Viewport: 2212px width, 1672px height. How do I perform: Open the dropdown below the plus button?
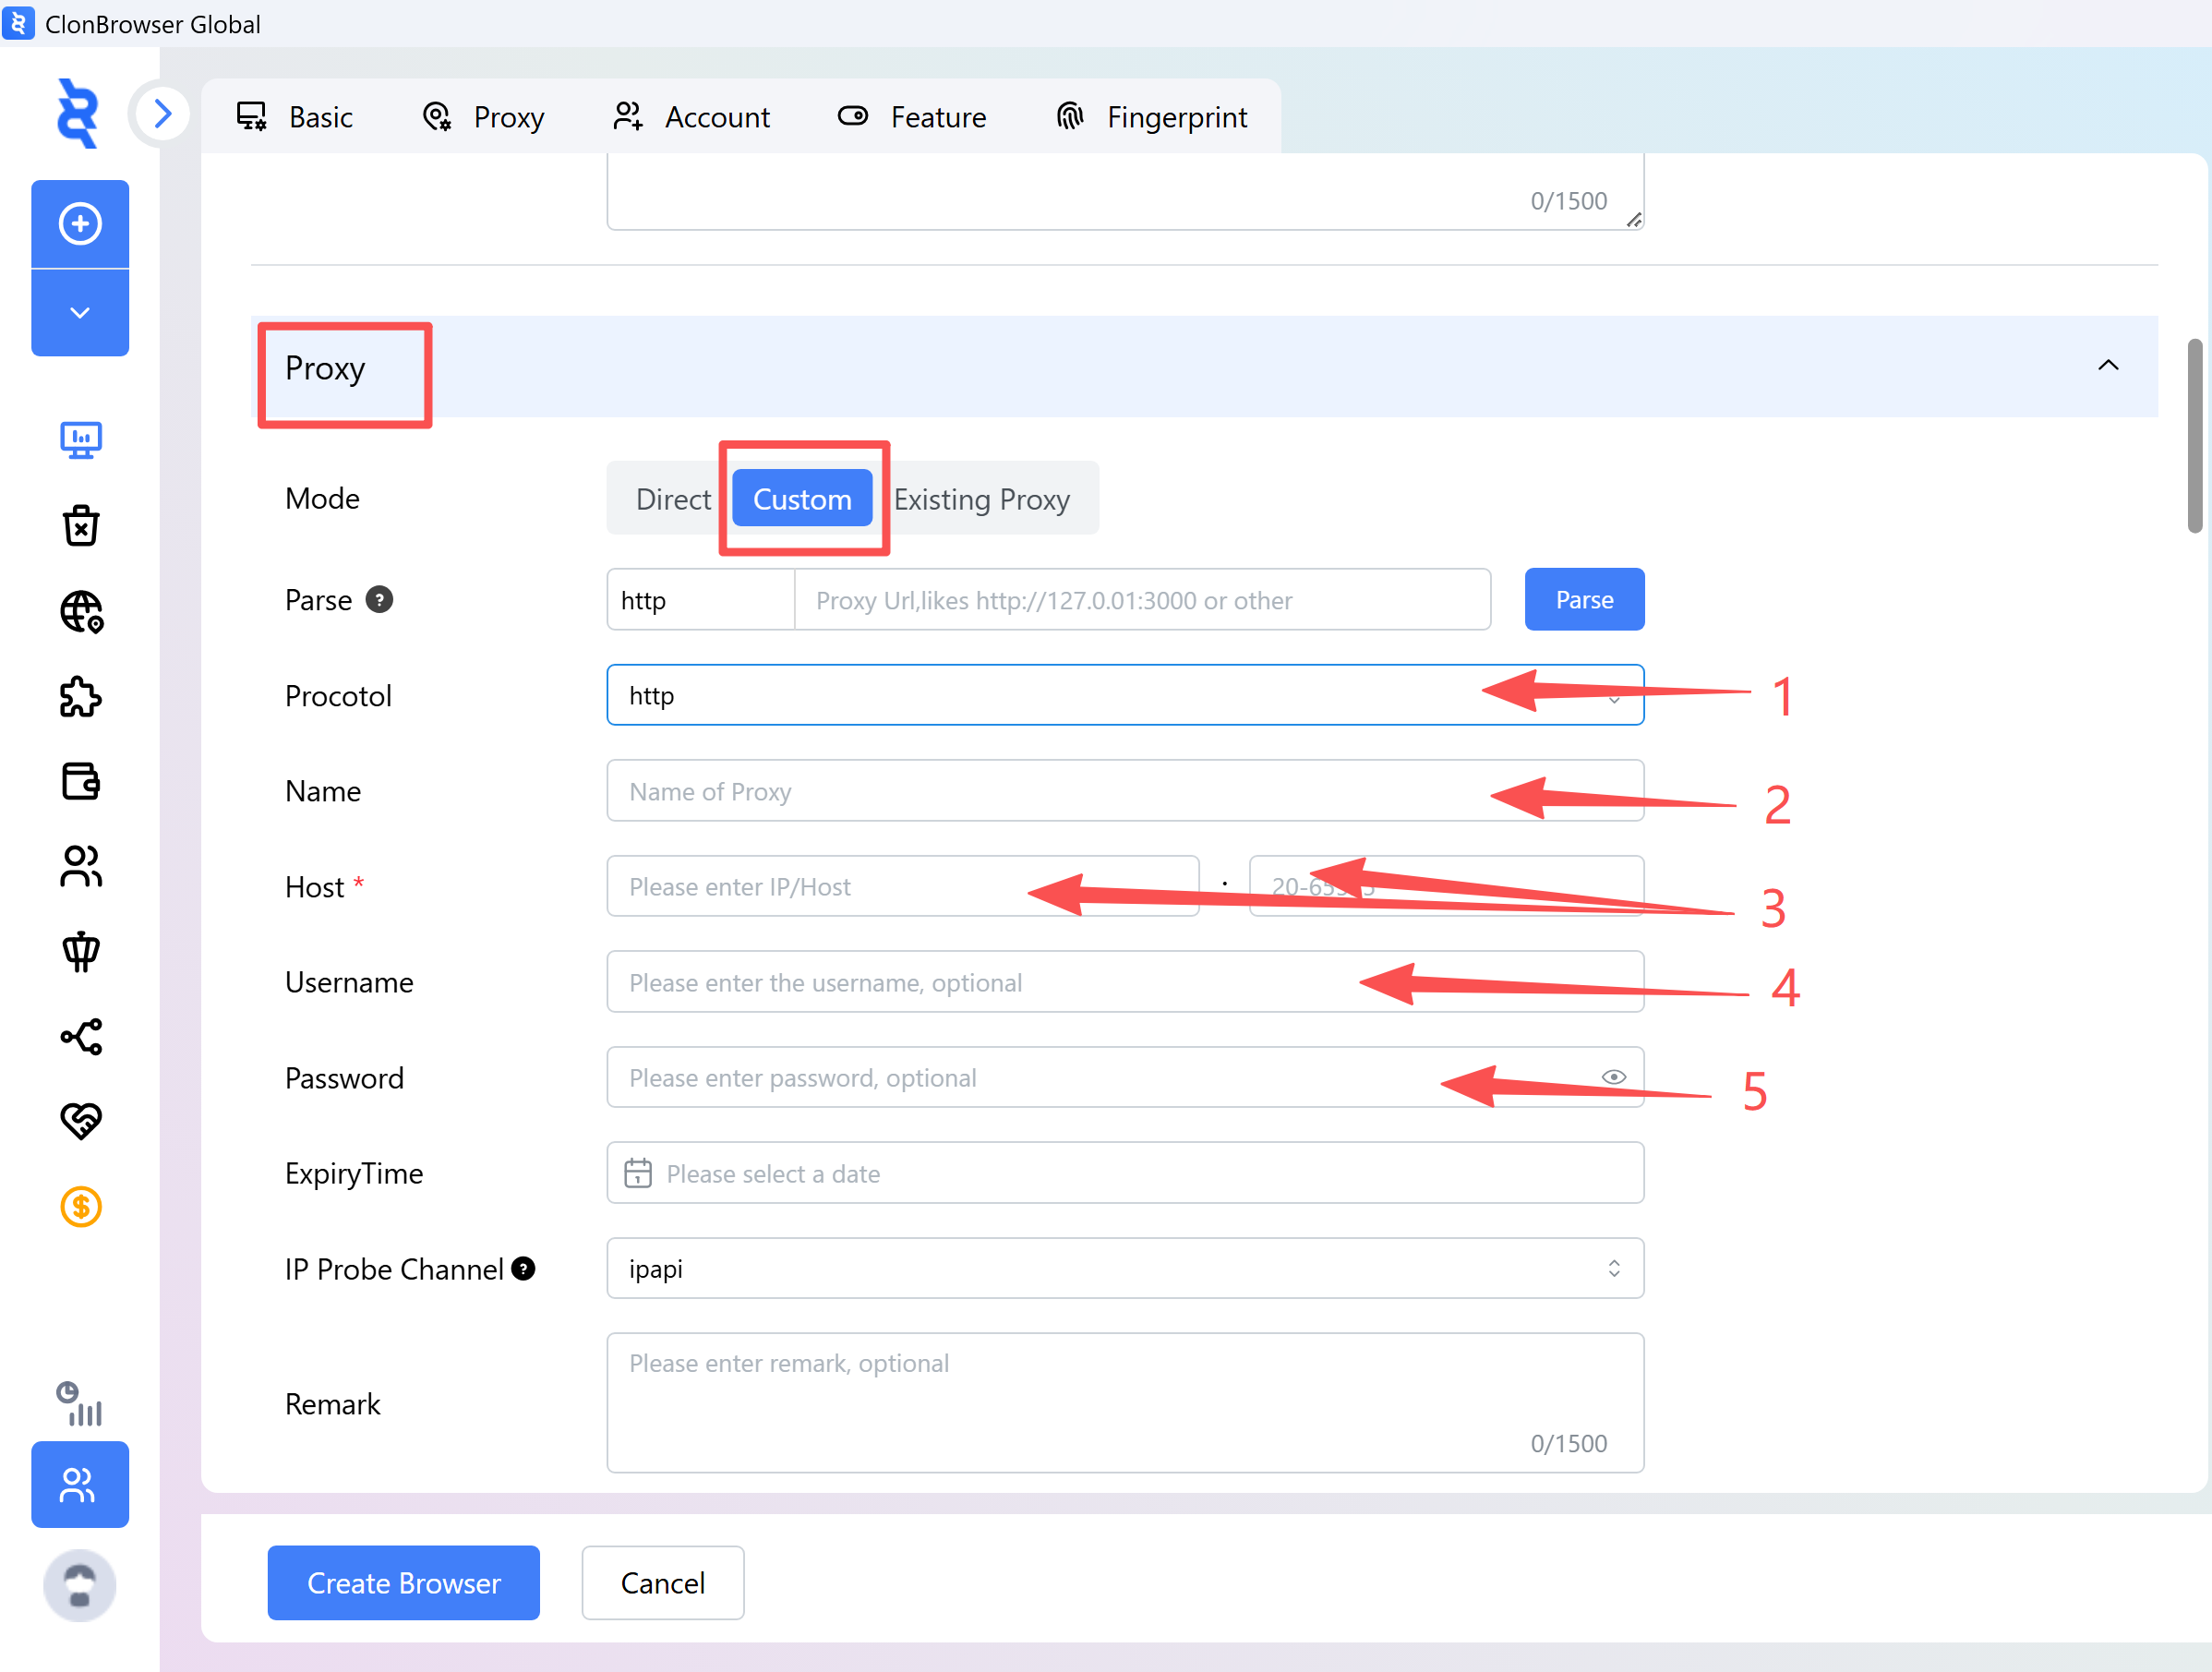[80, 313]
